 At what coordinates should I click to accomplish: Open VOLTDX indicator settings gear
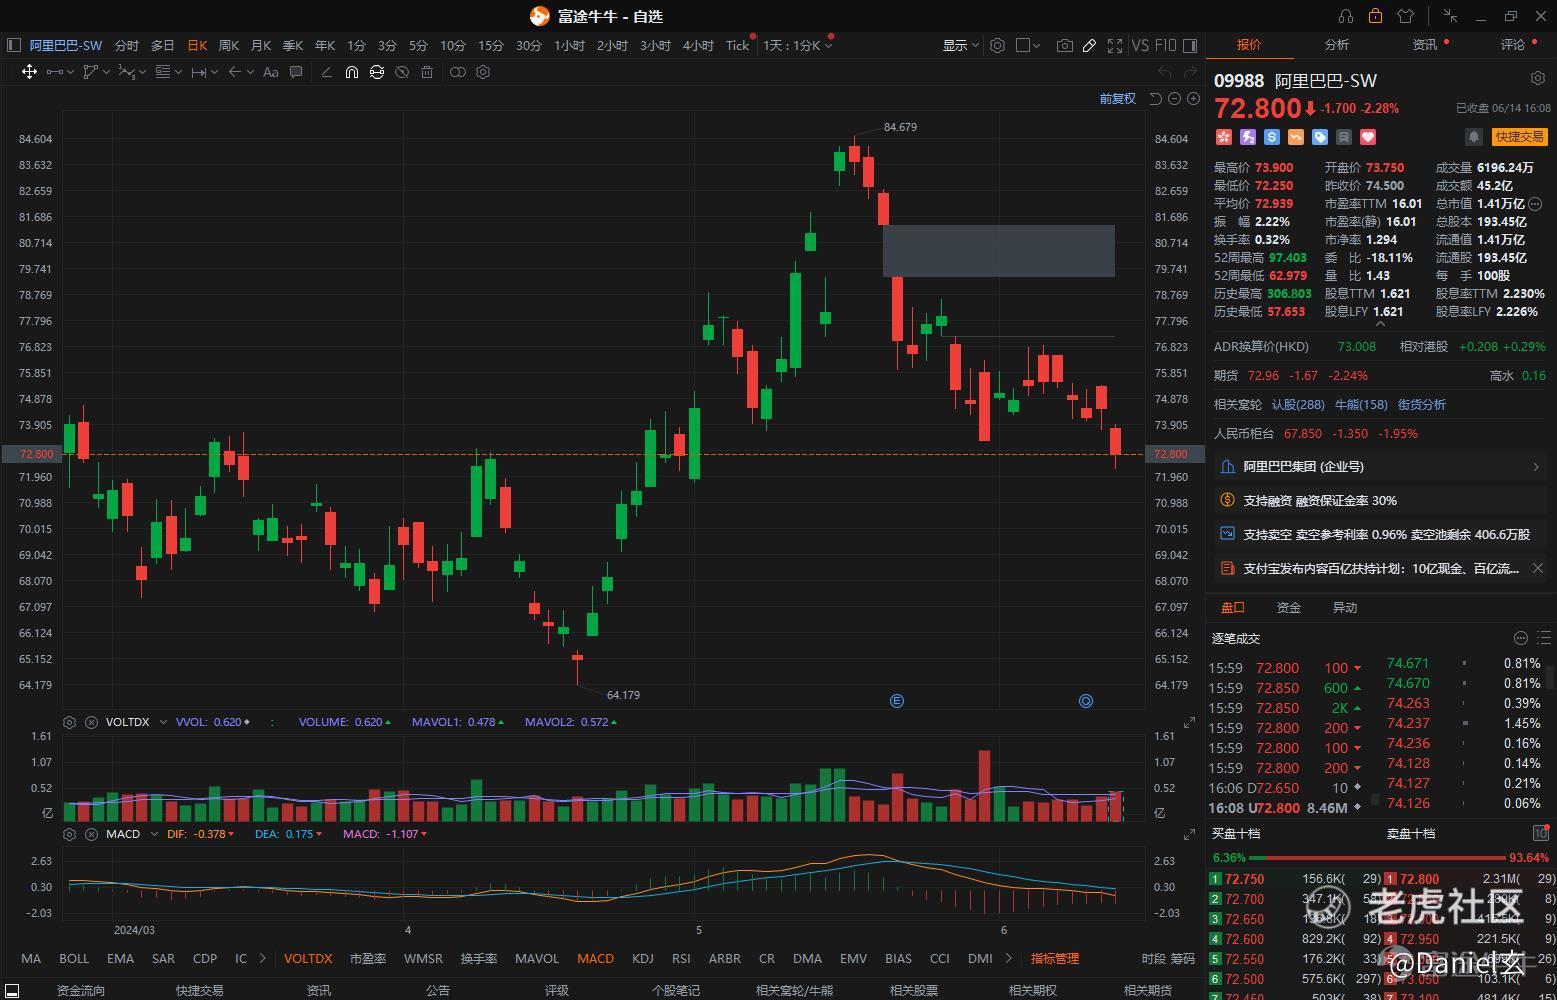(69, 722)
